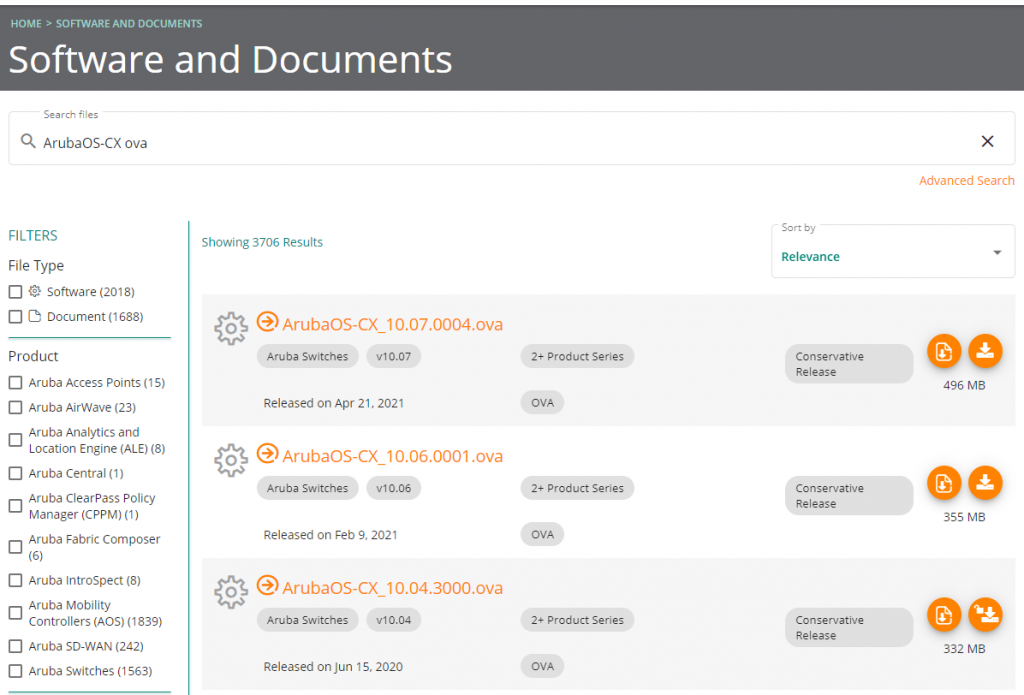
Task: Click the SOFTWARE AND DOCUMENTS breadcrumb
Action: pos(129,23)
